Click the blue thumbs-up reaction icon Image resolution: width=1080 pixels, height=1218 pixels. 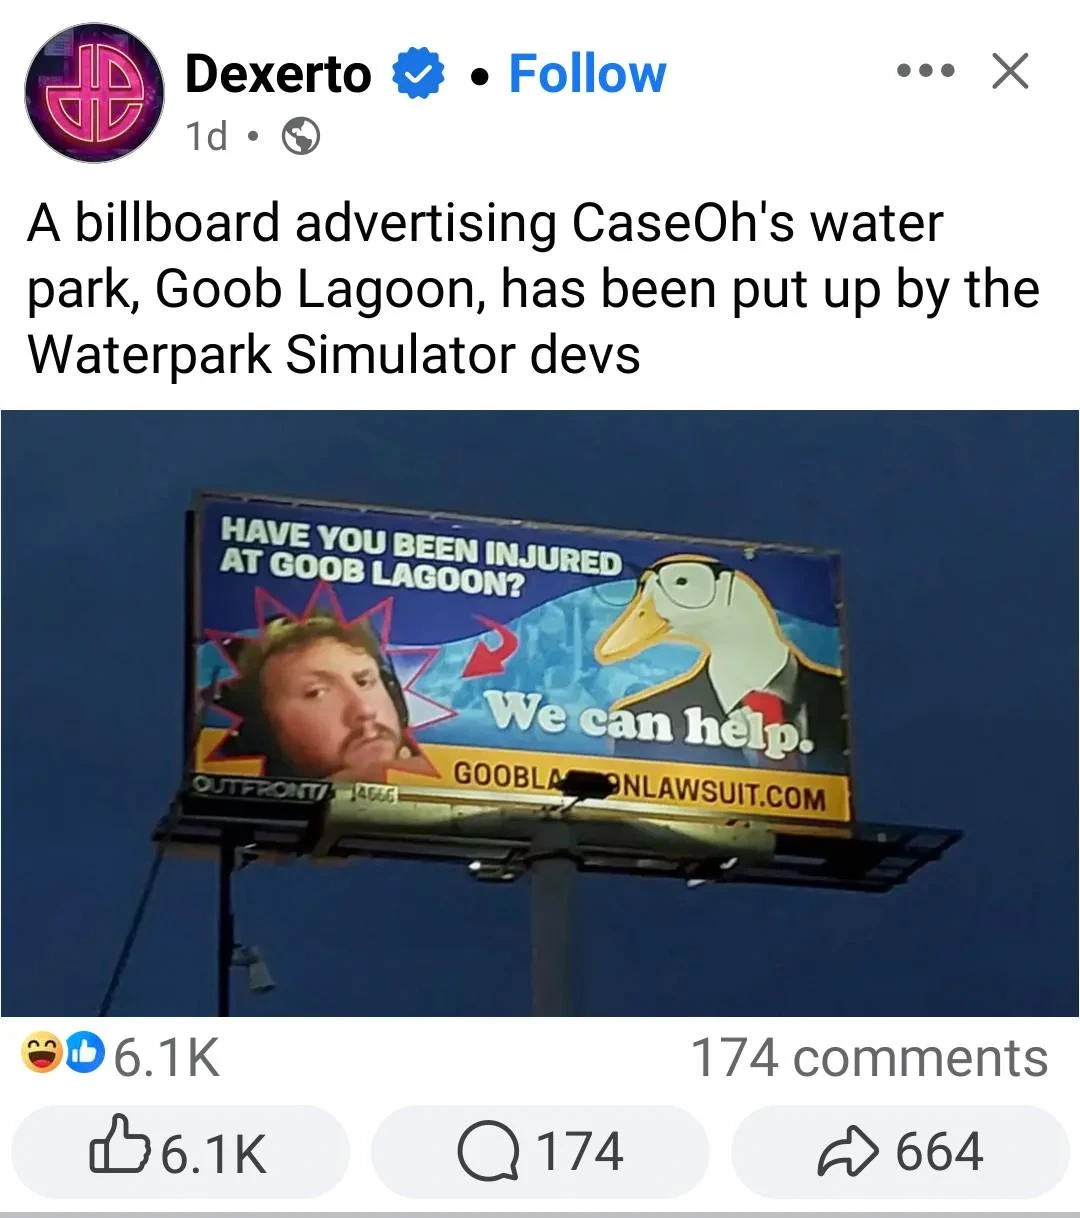point(85,1053)
